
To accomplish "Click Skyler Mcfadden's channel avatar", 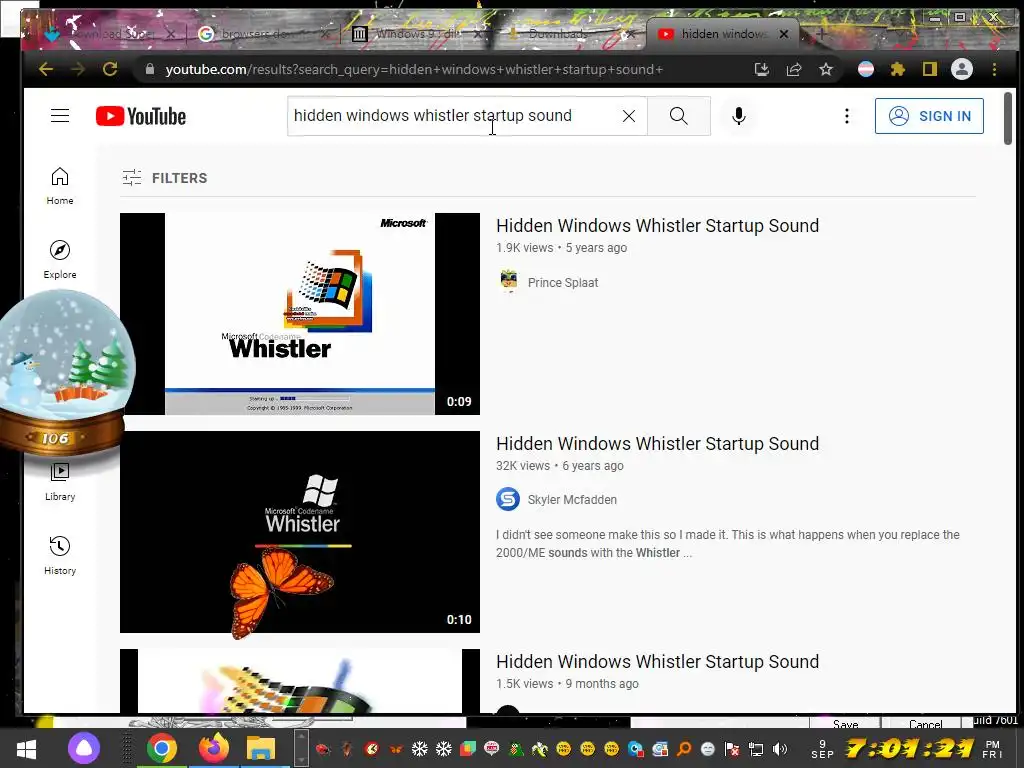I will pyautogui.click(x=508, y=499).
